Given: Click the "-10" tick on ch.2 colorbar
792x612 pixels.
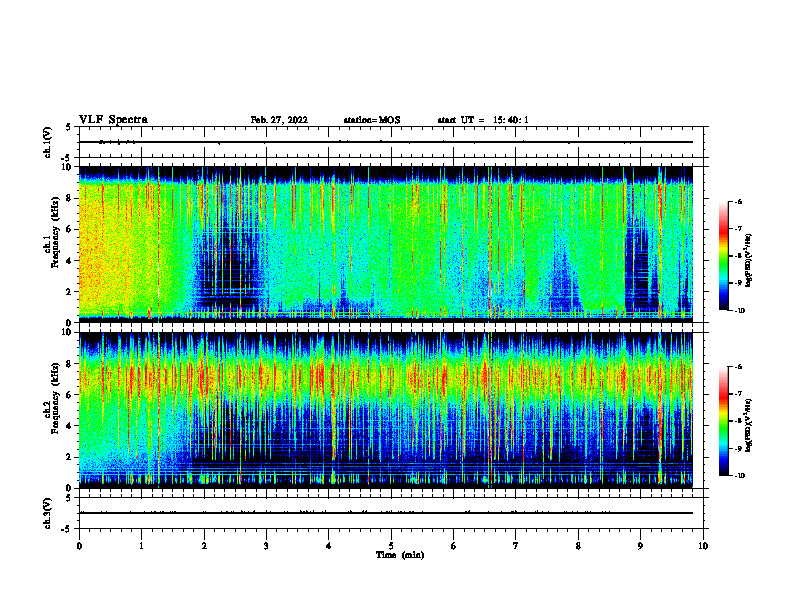Looking at the screenshot, I should [x=739, y=476].
